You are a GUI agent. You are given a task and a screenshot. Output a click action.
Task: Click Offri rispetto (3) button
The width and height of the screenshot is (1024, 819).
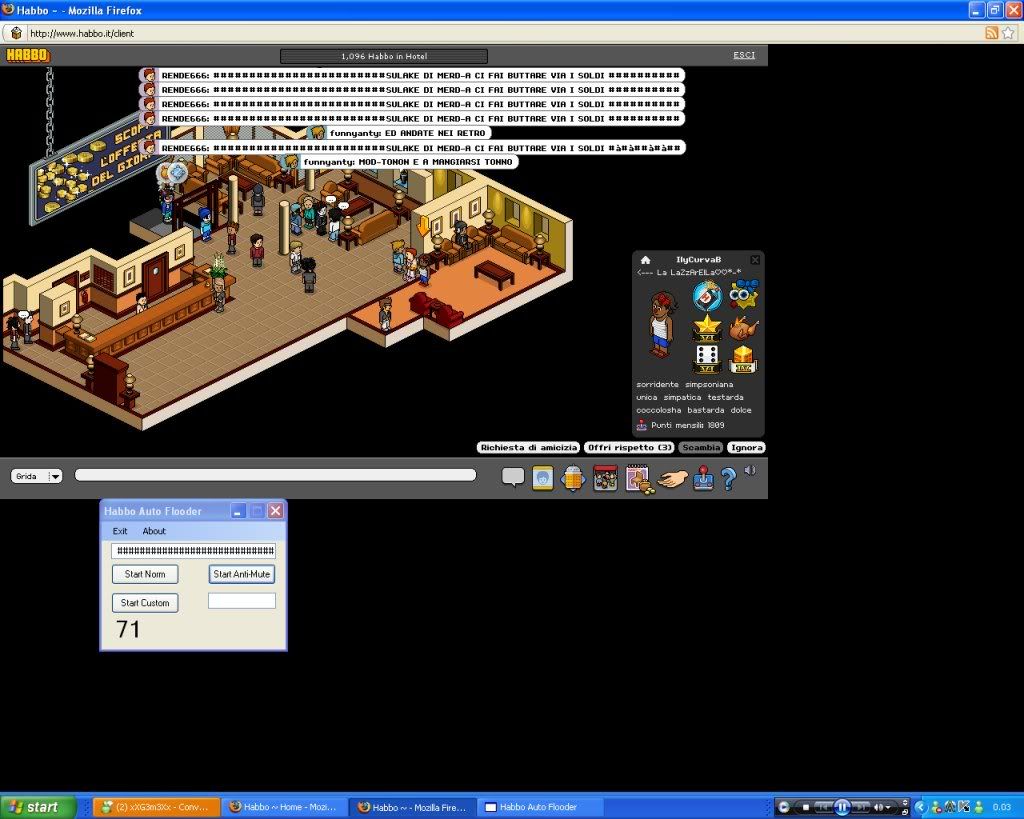coord(630,447)
